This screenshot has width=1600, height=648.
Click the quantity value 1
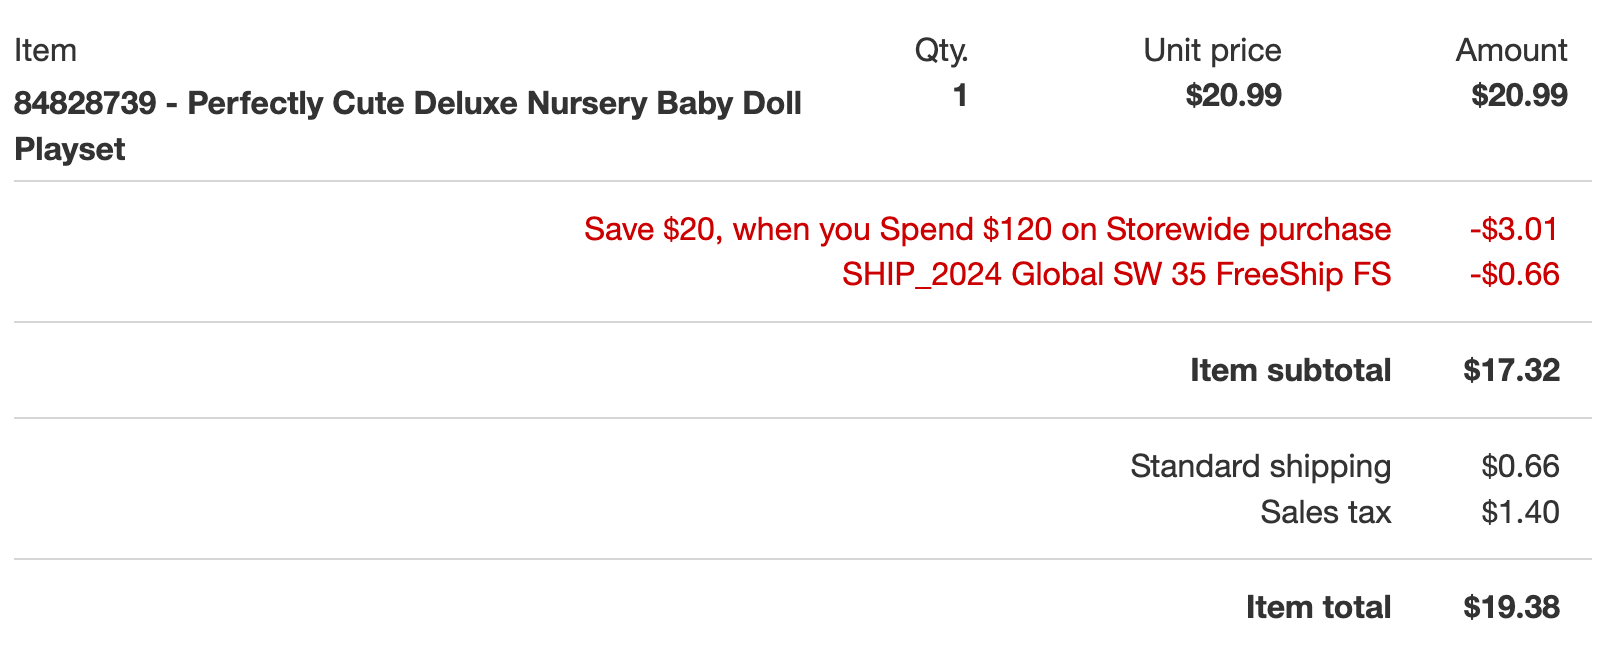coord(960,96)
